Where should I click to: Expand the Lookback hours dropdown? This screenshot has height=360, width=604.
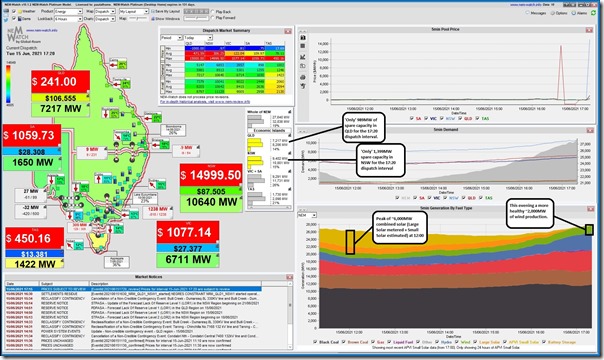pos(68,18)
